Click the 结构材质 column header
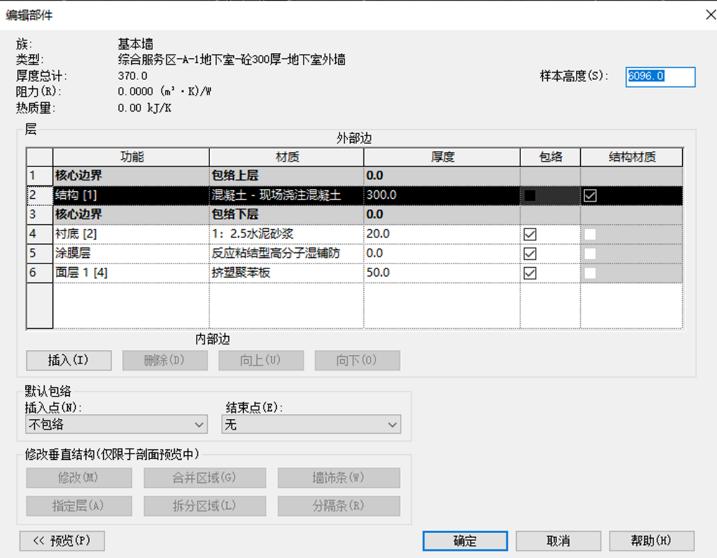717x558 pixels. [632, 157]
